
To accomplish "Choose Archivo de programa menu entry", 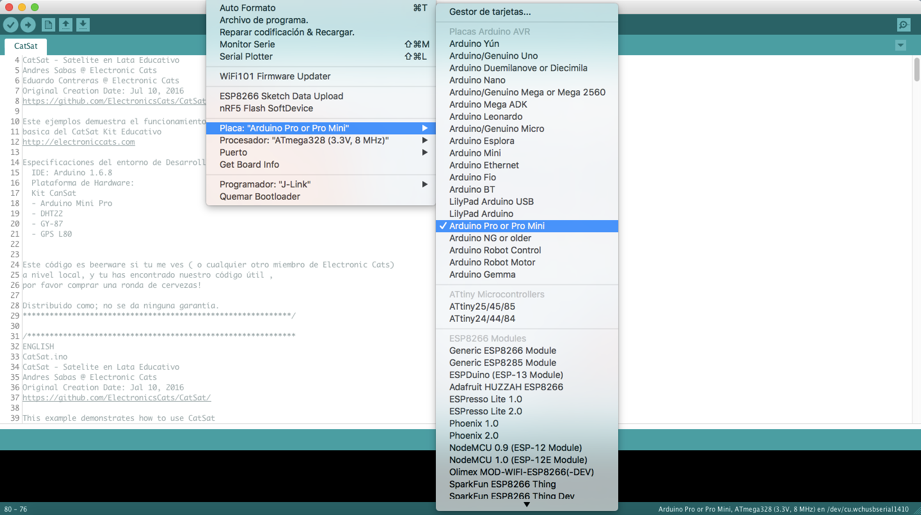I will (x=321, y=20).
